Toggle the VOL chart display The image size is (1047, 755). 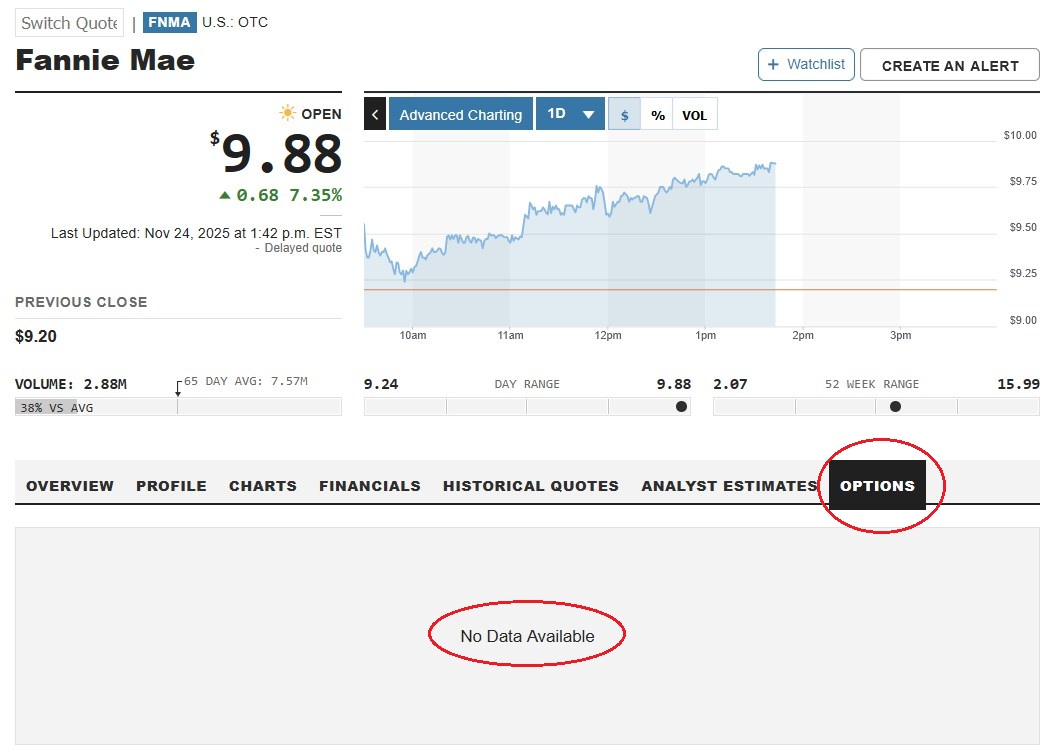tap(694, 115)
